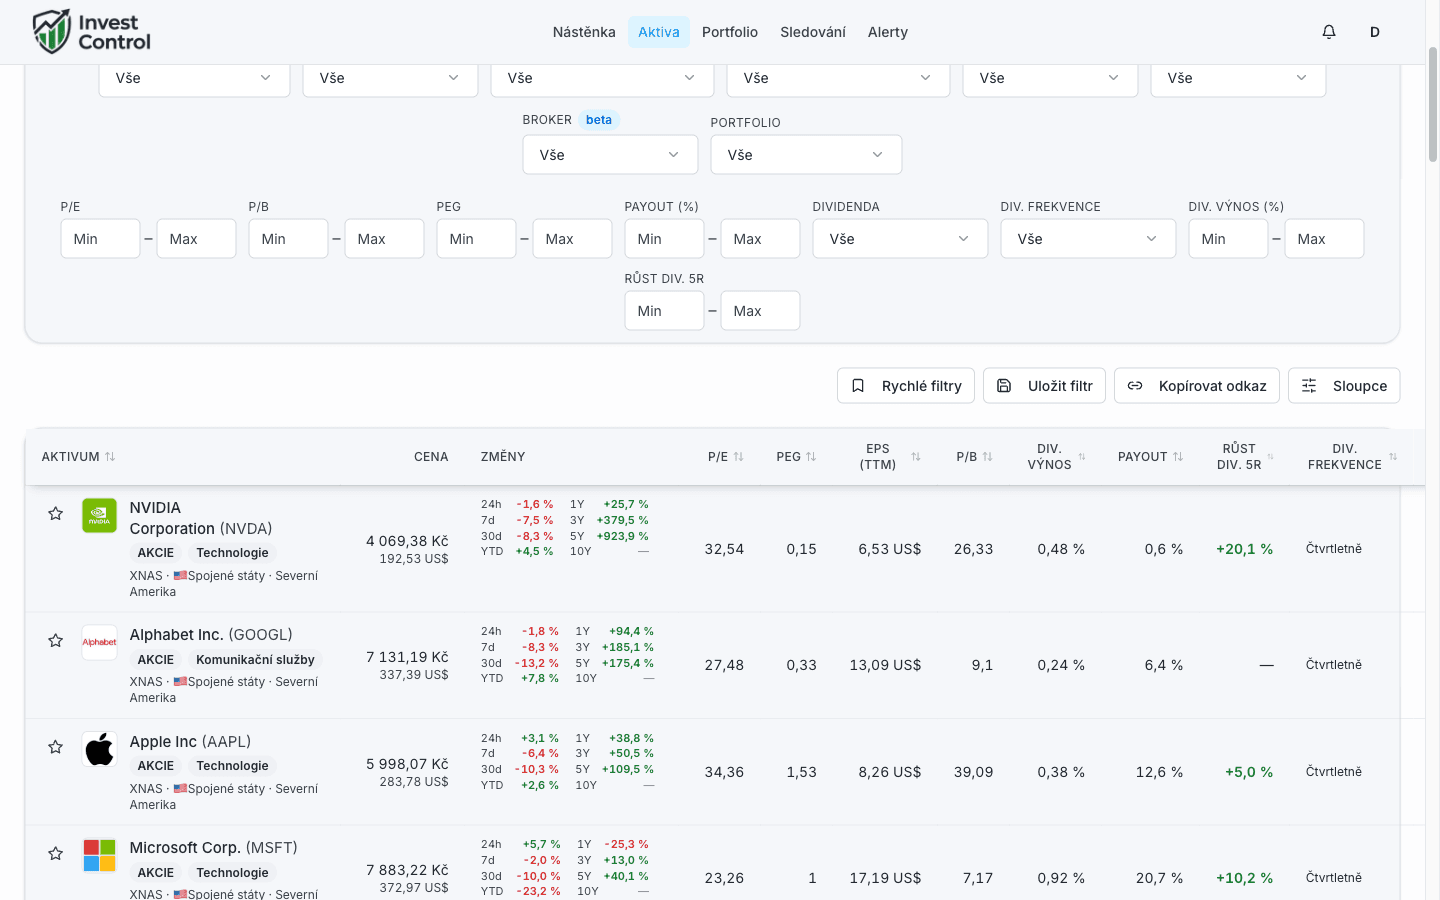Sort by the DIV. VÝNOS column arrows
This screenshot has height=900, width=1440.
tap(1081, 457)
